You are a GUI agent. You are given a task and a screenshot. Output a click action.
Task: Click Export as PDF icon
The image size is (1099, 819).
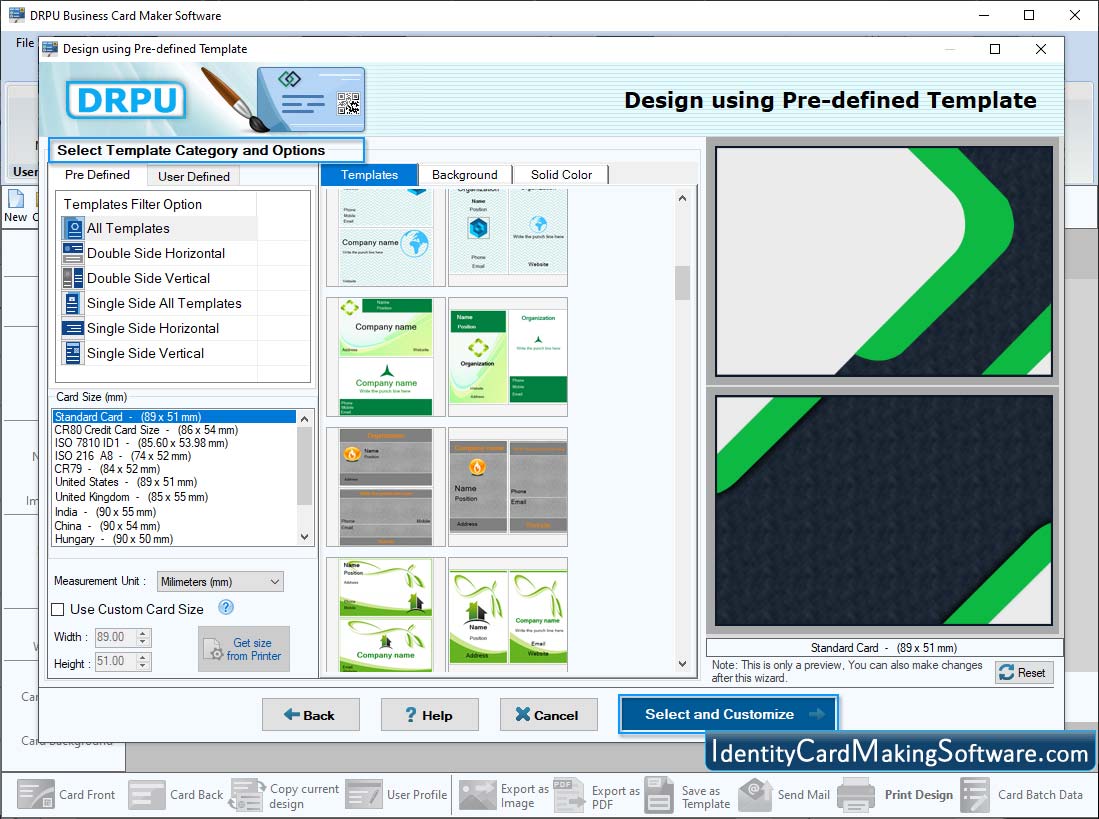click(568, 794)
